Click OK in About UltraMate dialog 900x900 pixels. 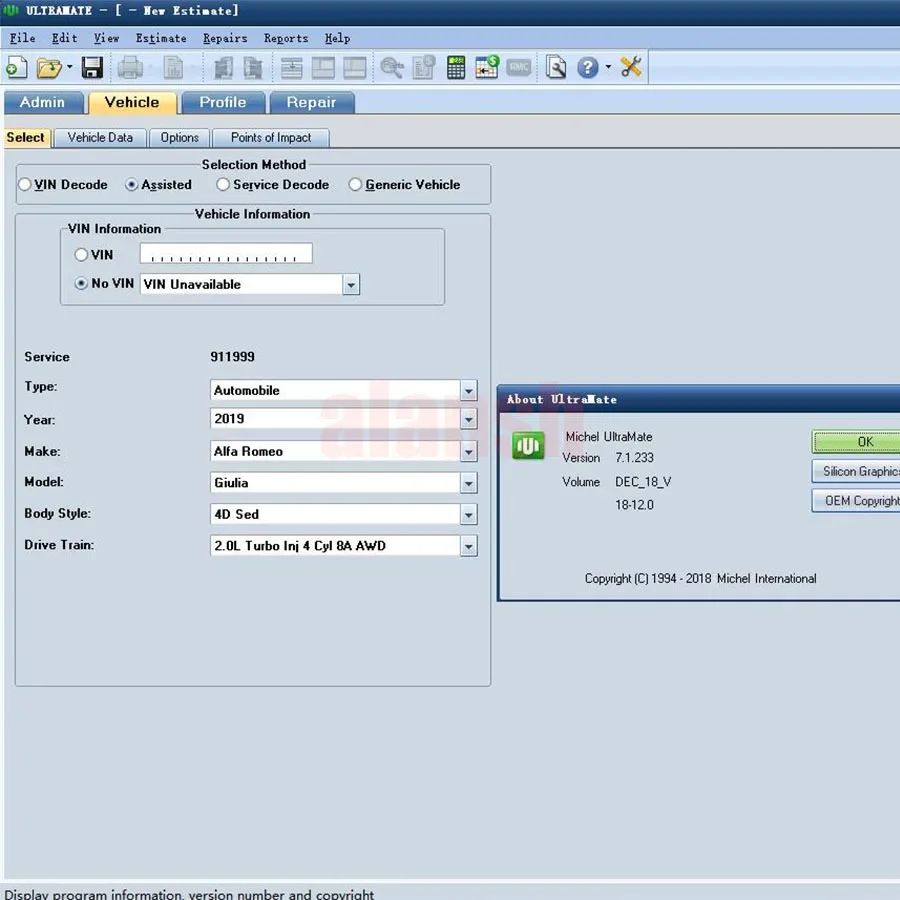tap(856, 442)
